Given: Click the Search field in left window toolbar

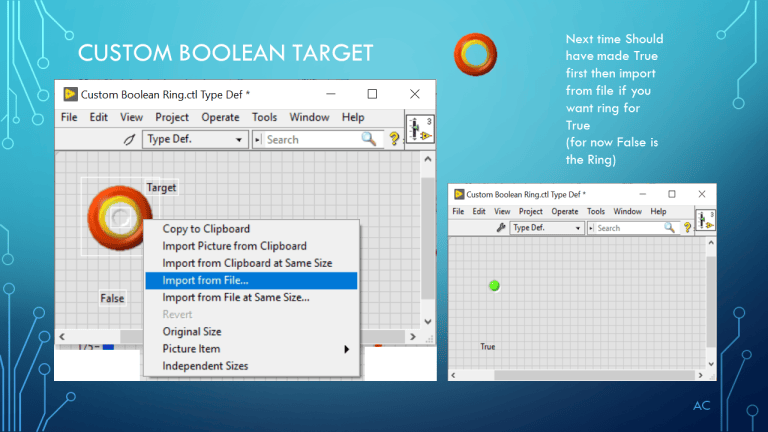Looking at the screenshot, I should click(312, 140).
